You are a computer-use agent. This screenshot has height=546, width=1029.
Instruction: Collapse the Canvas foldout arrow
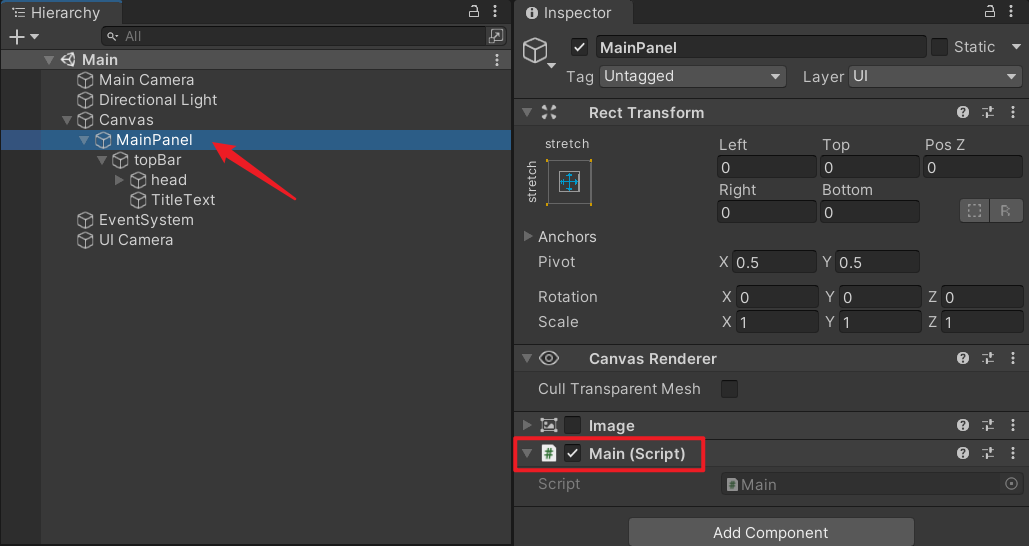point(67,120)
